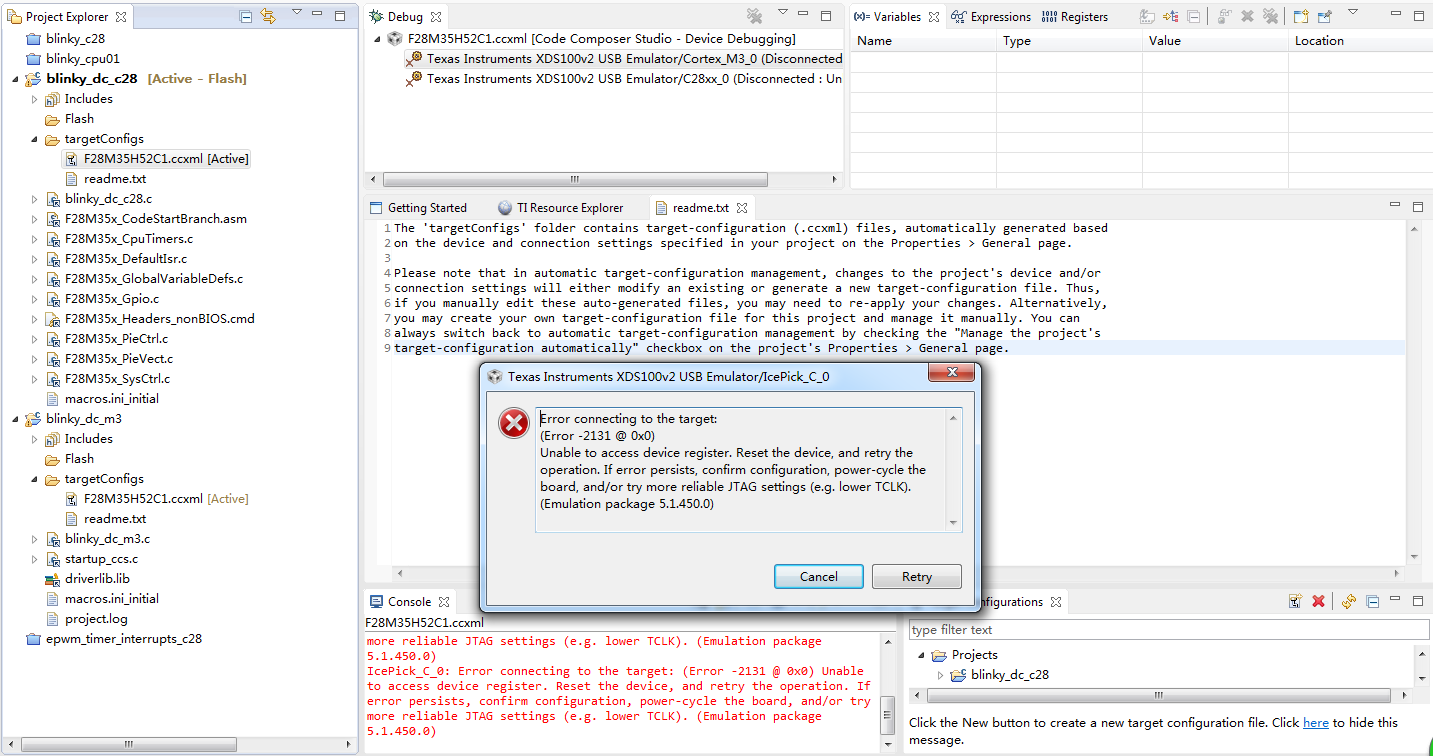Expand the blinky_dc_c28.c file node
This screenshot has height=756, width=1433.
point(34,199)
